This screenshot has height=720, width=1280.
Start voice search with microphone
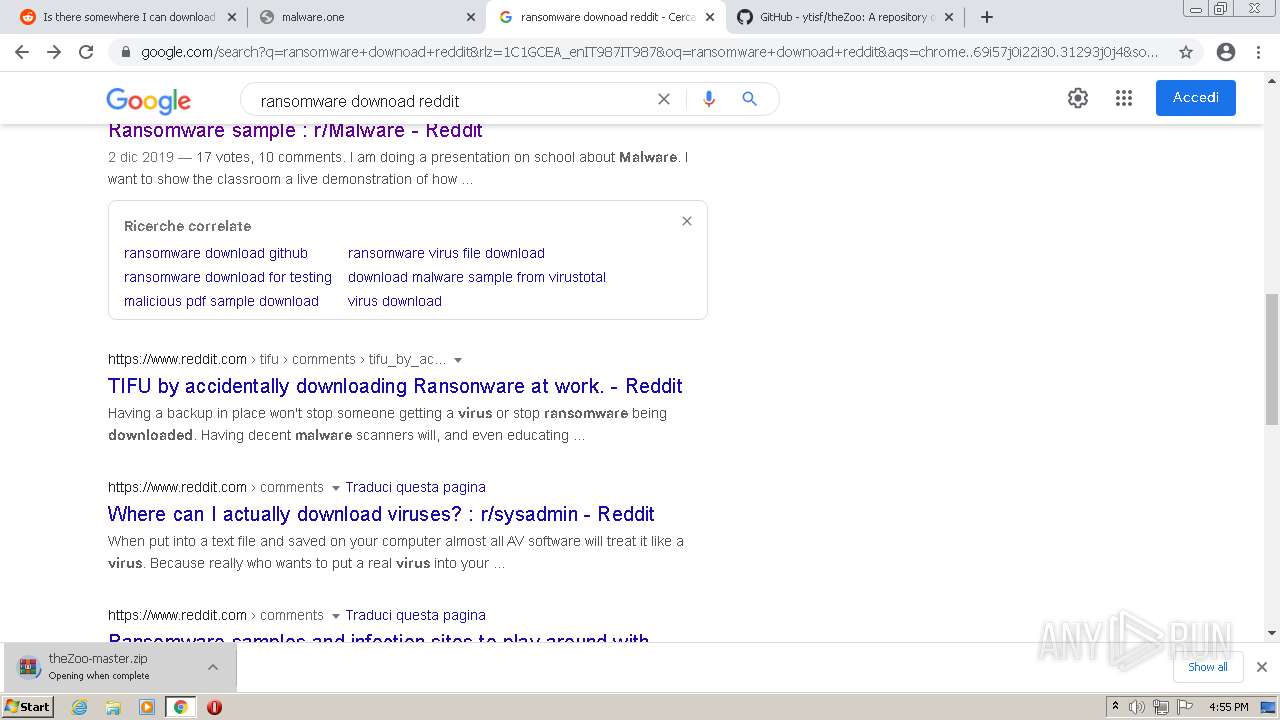click(709, 99)
